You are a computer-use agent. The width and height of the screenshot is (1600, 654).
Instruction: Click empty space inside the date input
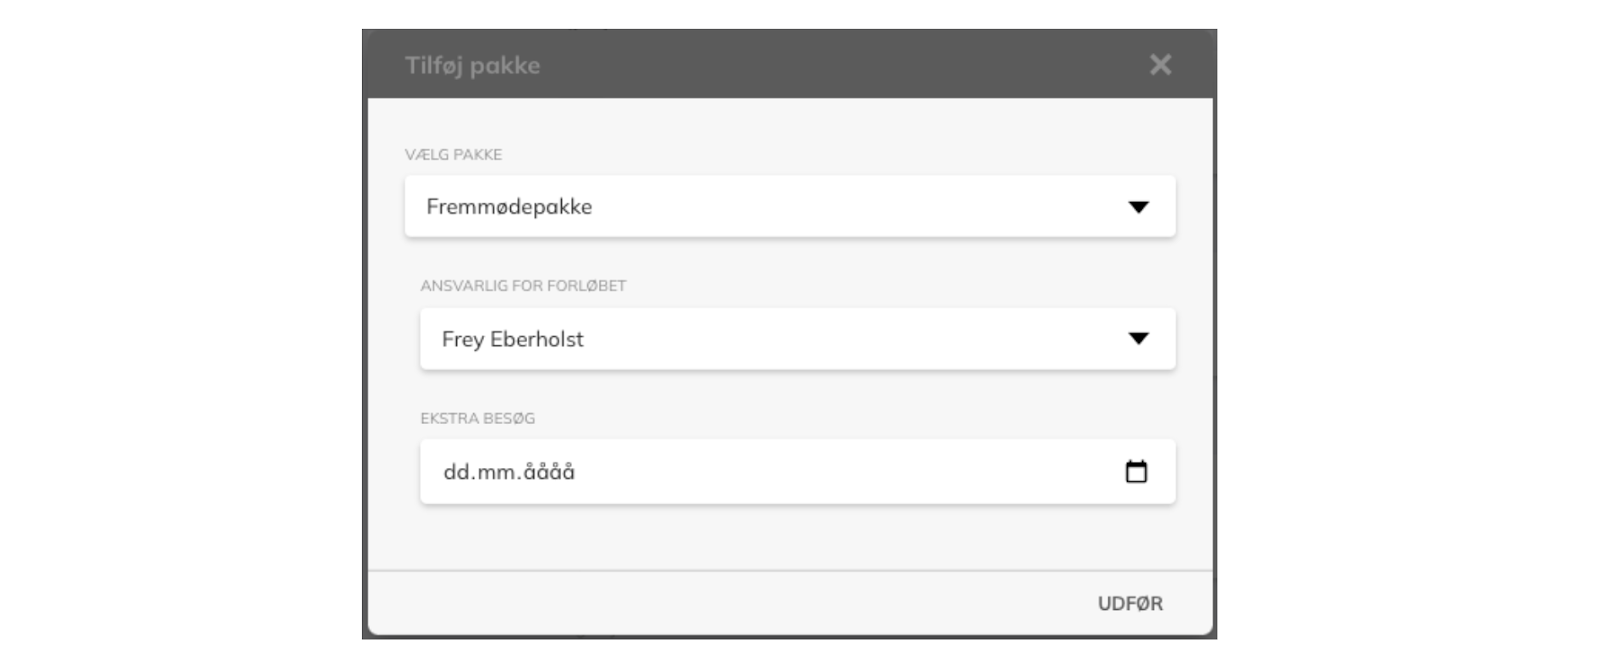pos(850,472)
